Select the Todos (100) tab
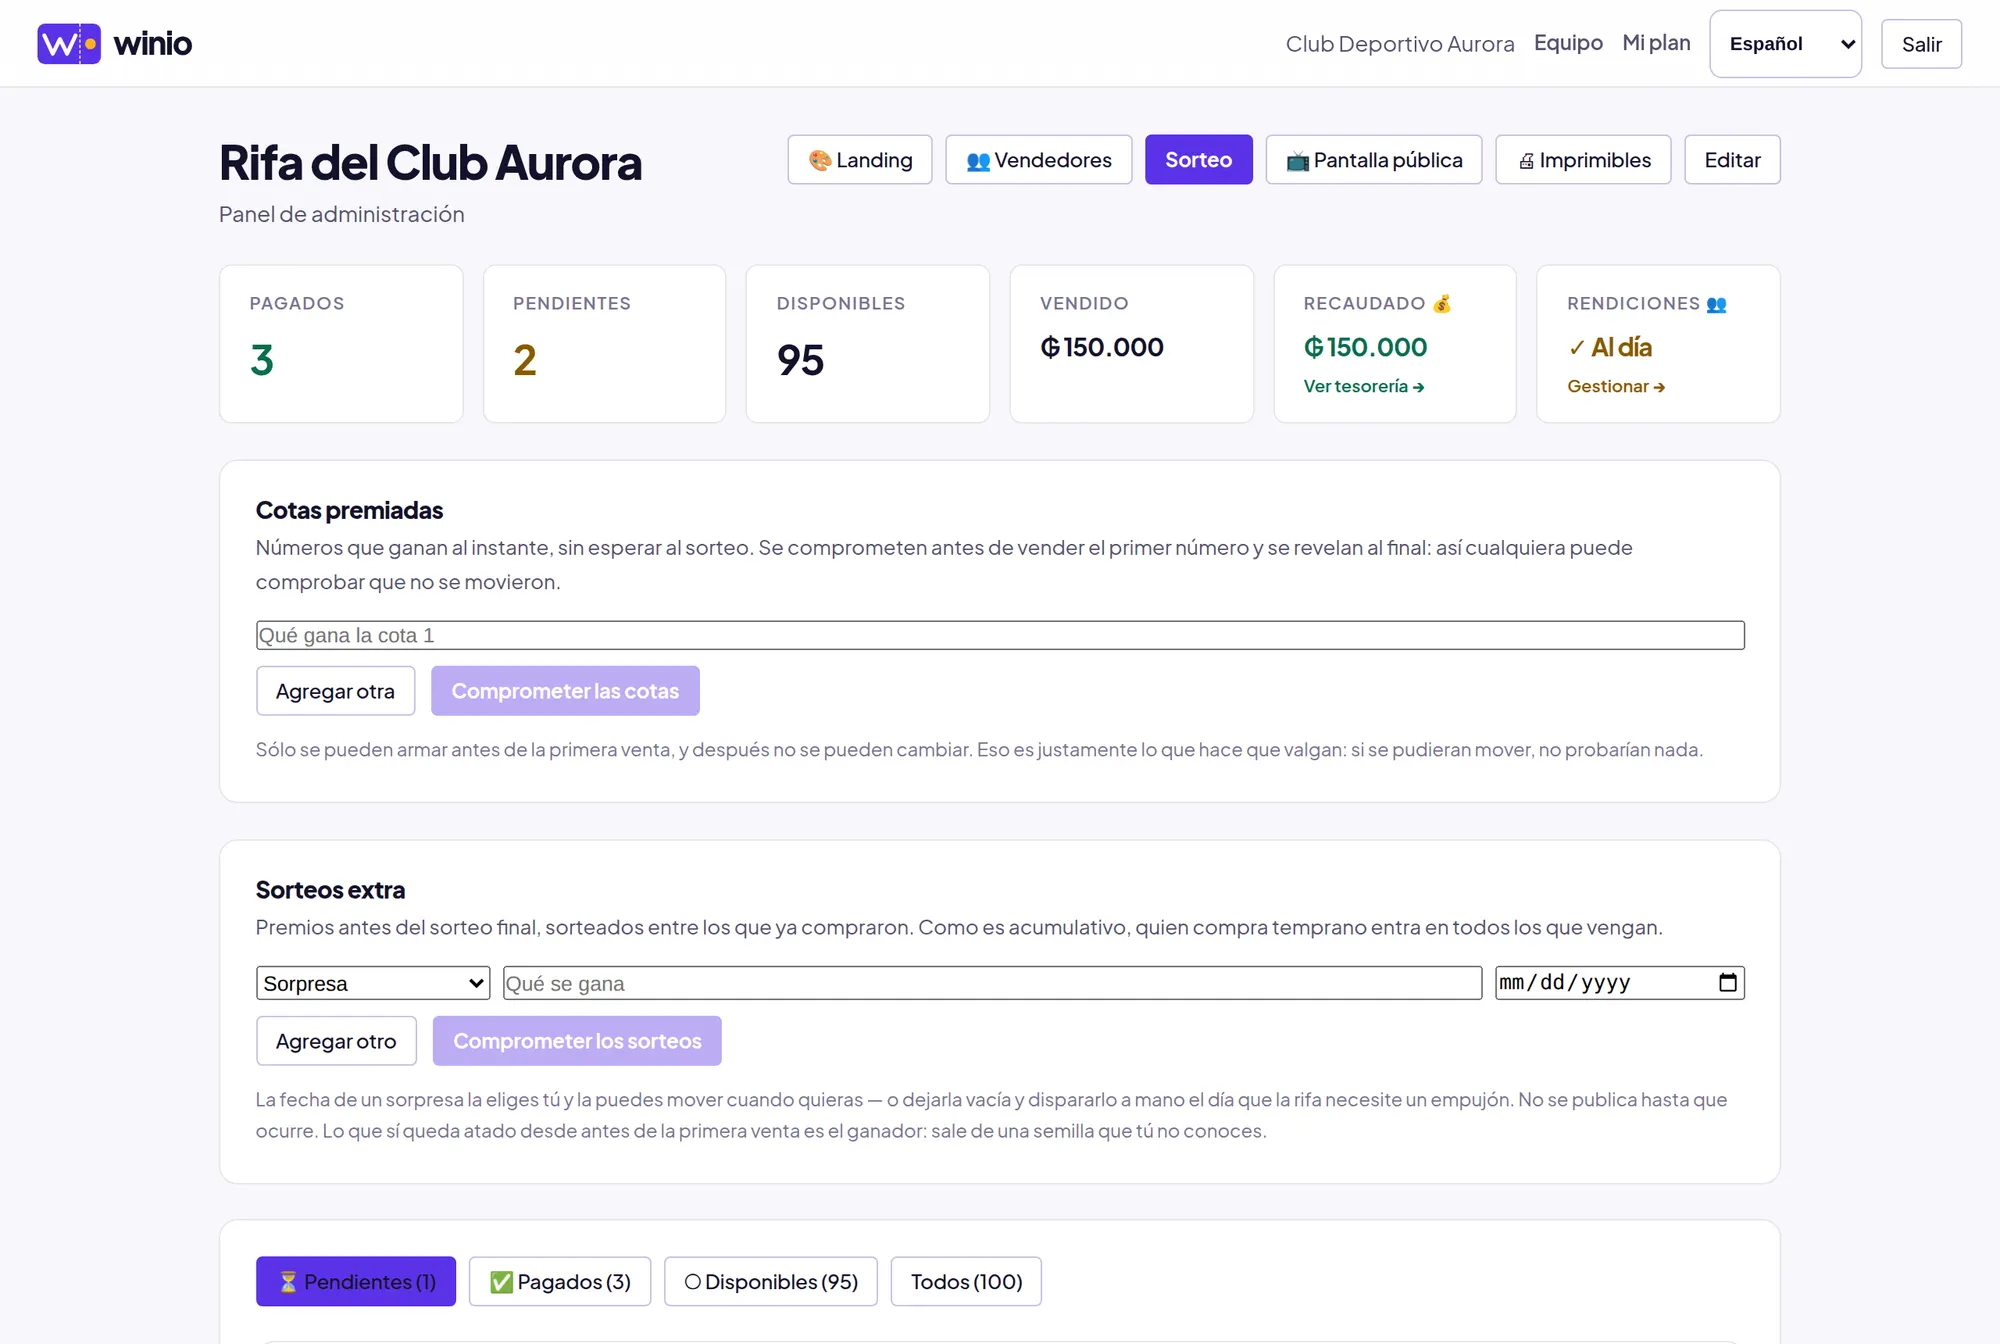This screenshot has height=1344, width=2000. (x=966, y=1281)
